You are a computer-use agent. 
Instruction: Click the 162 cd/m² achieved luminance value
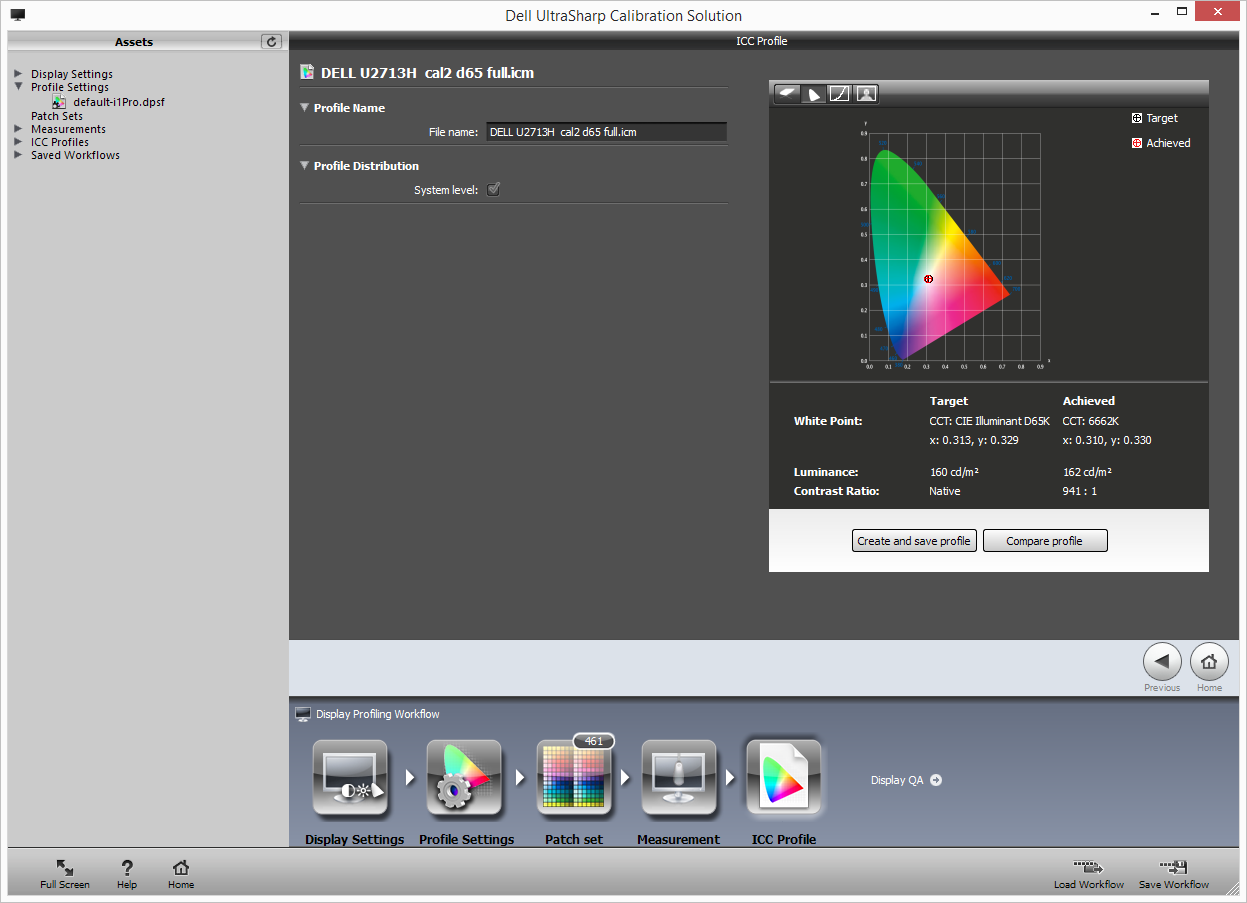pyautogui.click(x=1087, y=472)
